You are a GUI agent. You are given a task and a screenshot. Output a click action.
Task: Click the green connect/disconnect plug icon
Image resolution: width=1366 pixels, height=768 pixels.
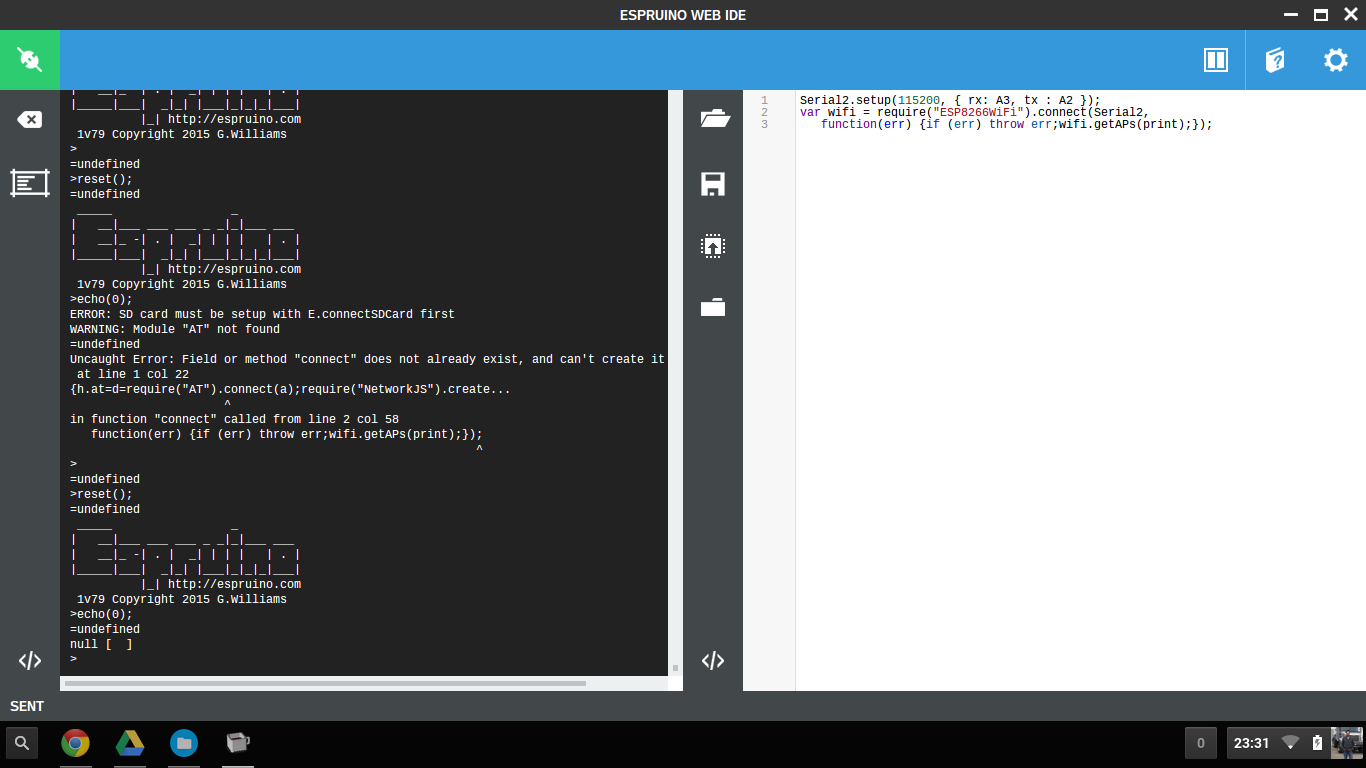30,60
